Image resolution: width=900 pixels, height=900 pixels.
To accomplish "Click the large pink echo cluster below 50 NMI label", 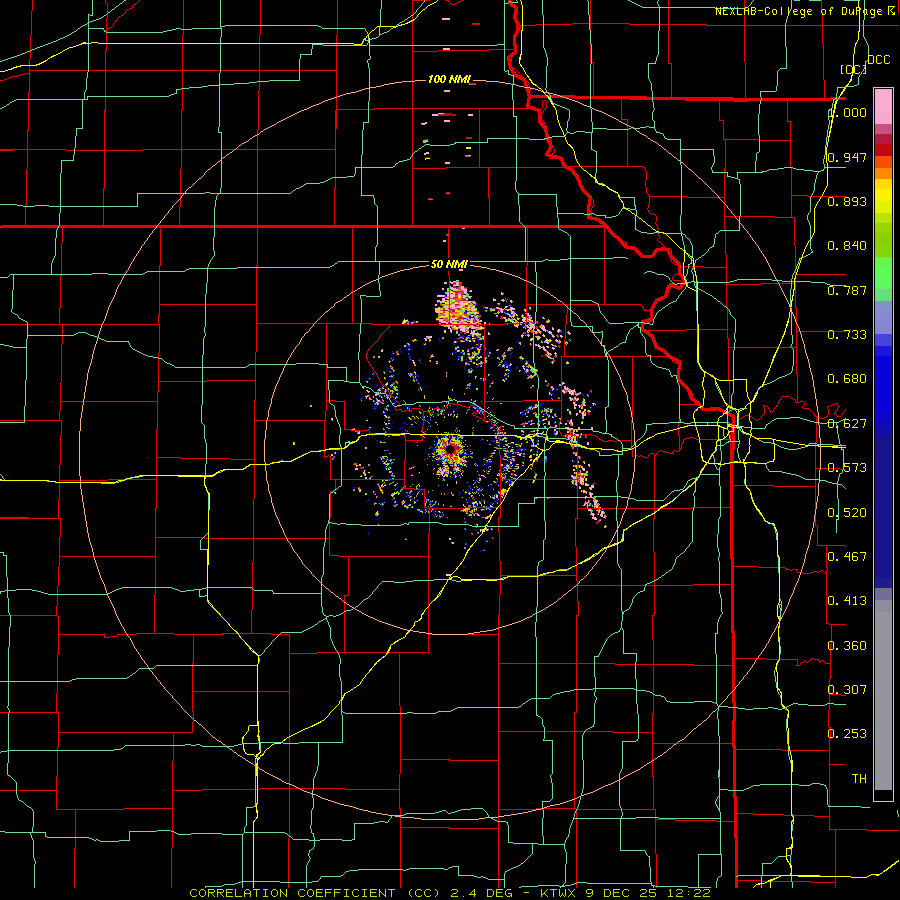I will [x=457, y=307].
